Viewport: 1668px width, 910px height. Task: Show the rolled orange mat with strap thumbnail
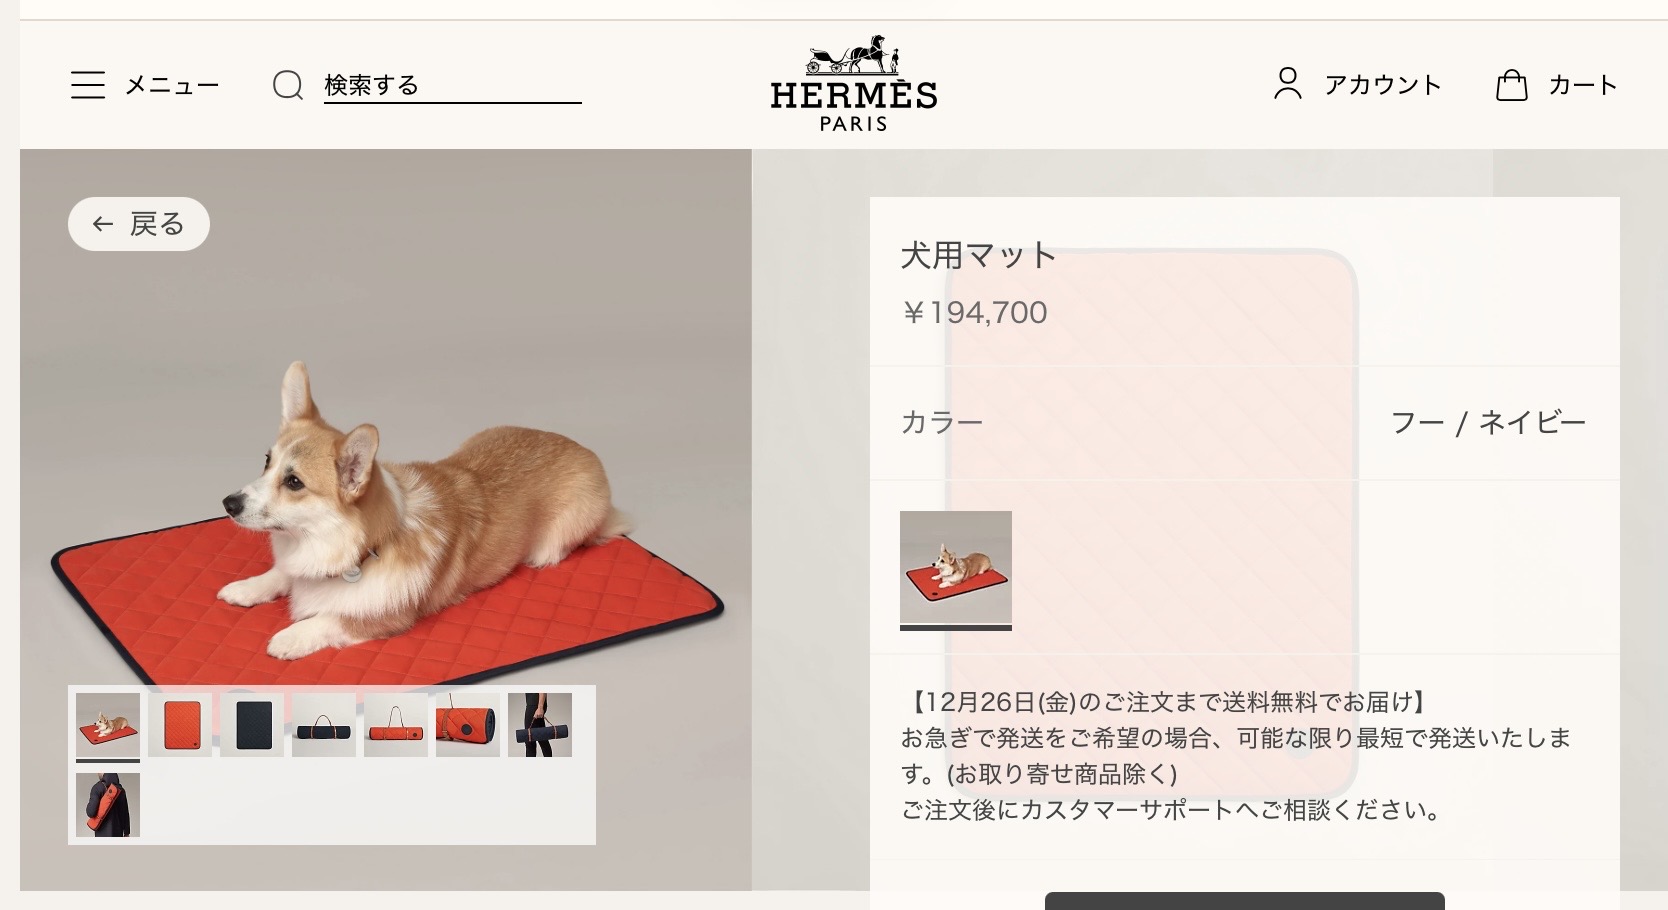point(396,725)
